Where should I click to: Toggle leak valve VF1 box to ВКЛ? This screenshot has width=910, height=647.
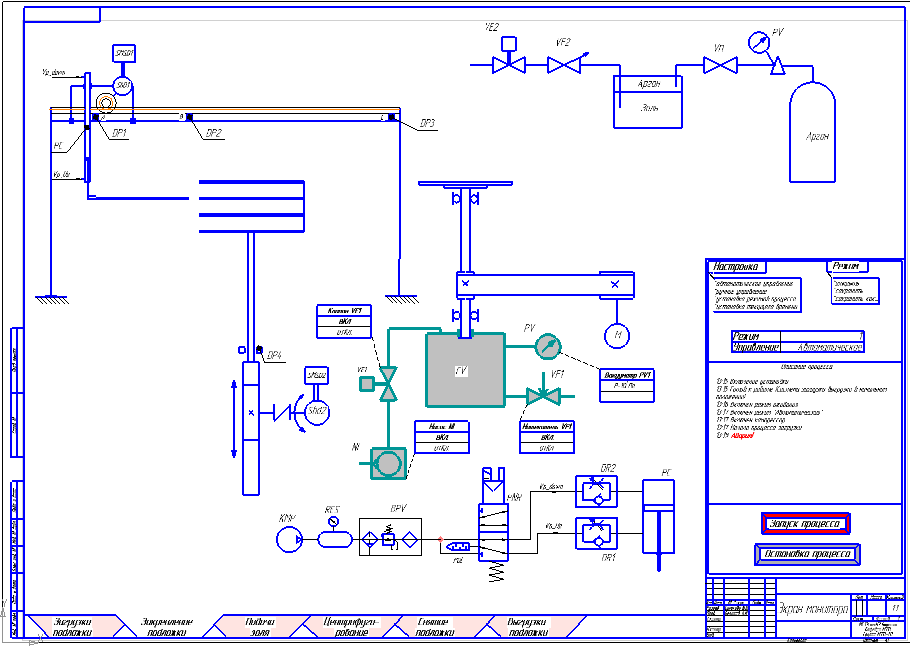coord(547,438)
